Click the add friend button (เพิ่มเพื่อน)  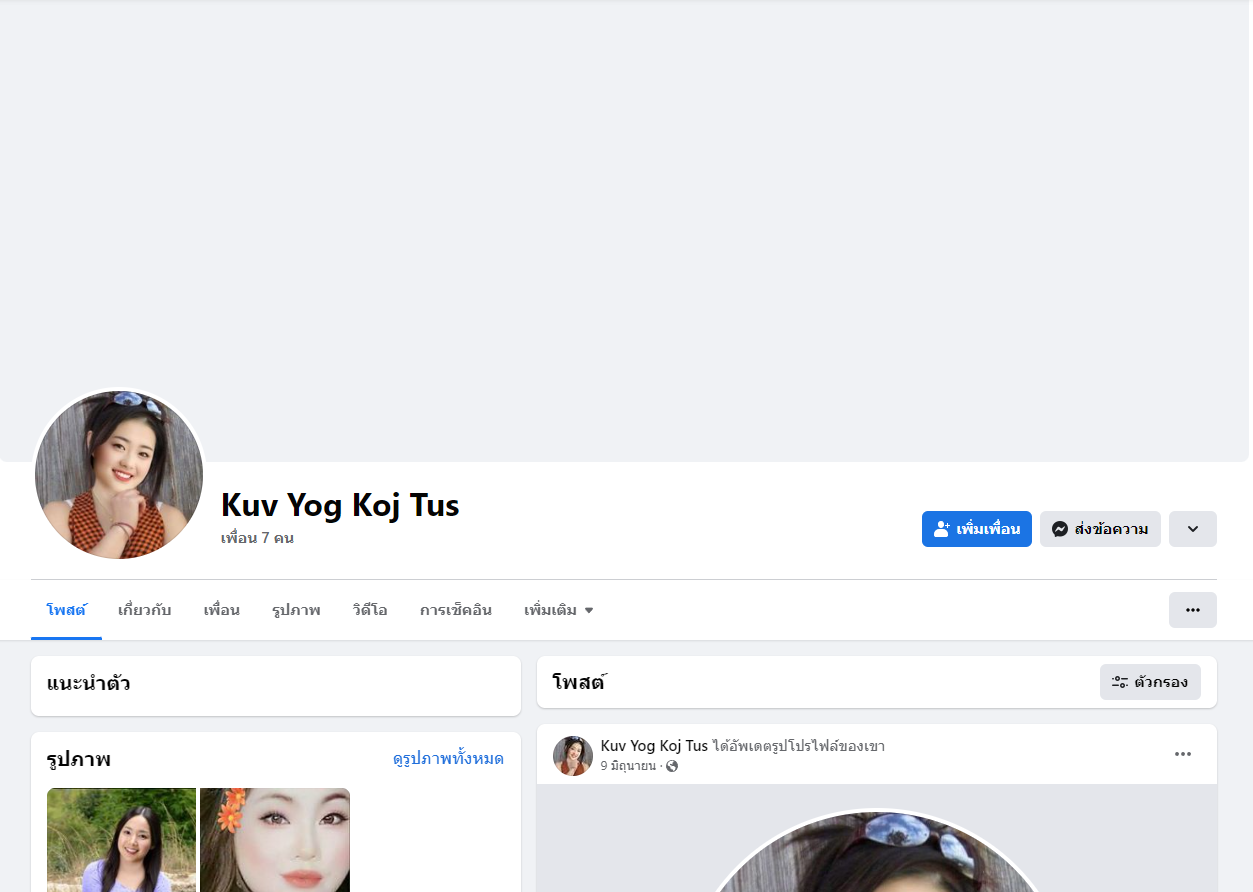(976, 529)
